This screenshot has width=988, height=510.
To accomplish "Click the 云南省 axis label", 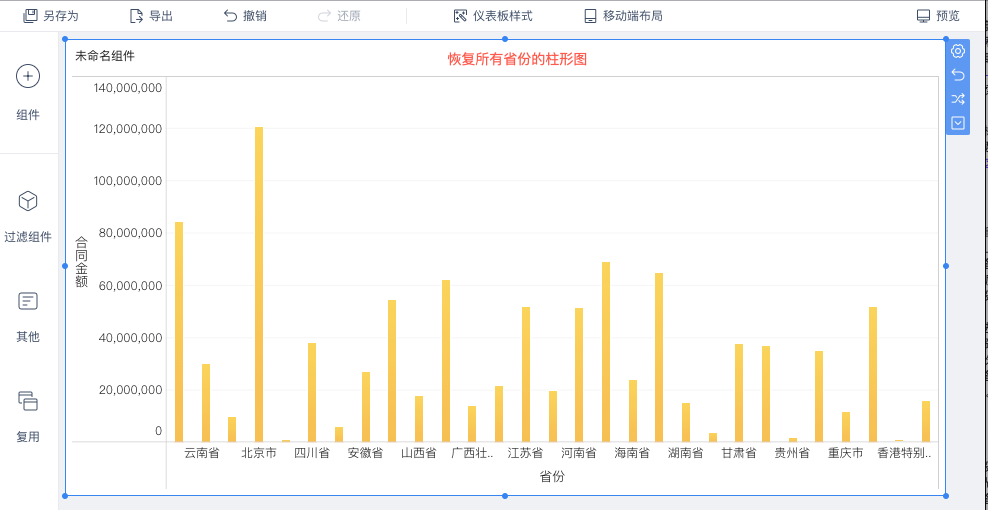I will click(x=202, y=453).
